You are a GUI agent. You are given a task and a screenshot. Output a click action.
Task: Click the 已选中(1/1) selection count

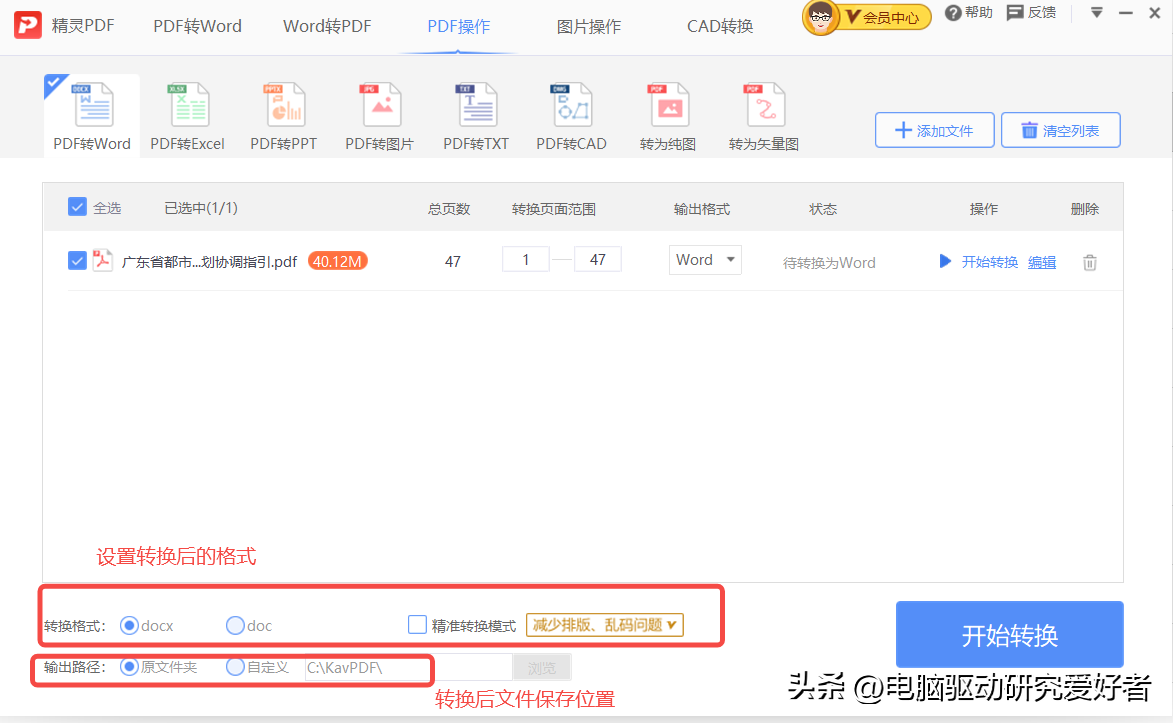tap(201, 208)
